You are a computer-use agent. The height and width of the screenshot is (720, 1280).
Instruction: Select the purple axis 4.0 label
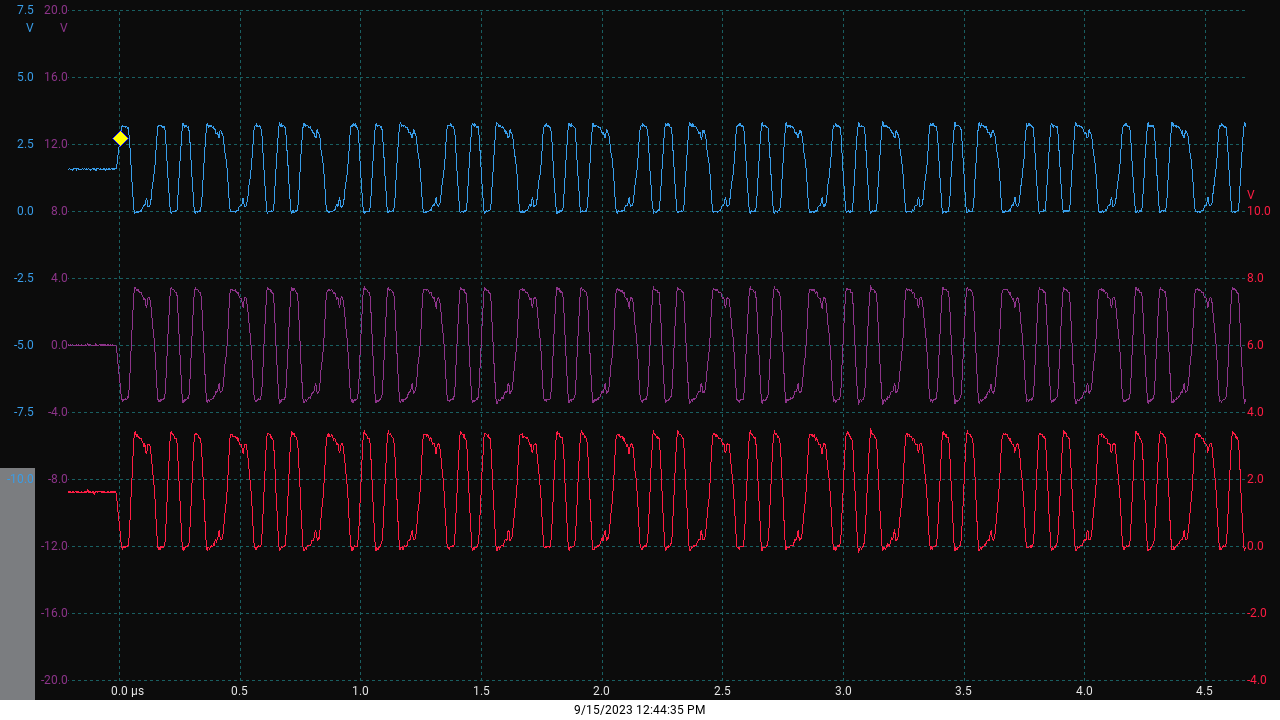(x=59, y=278)
